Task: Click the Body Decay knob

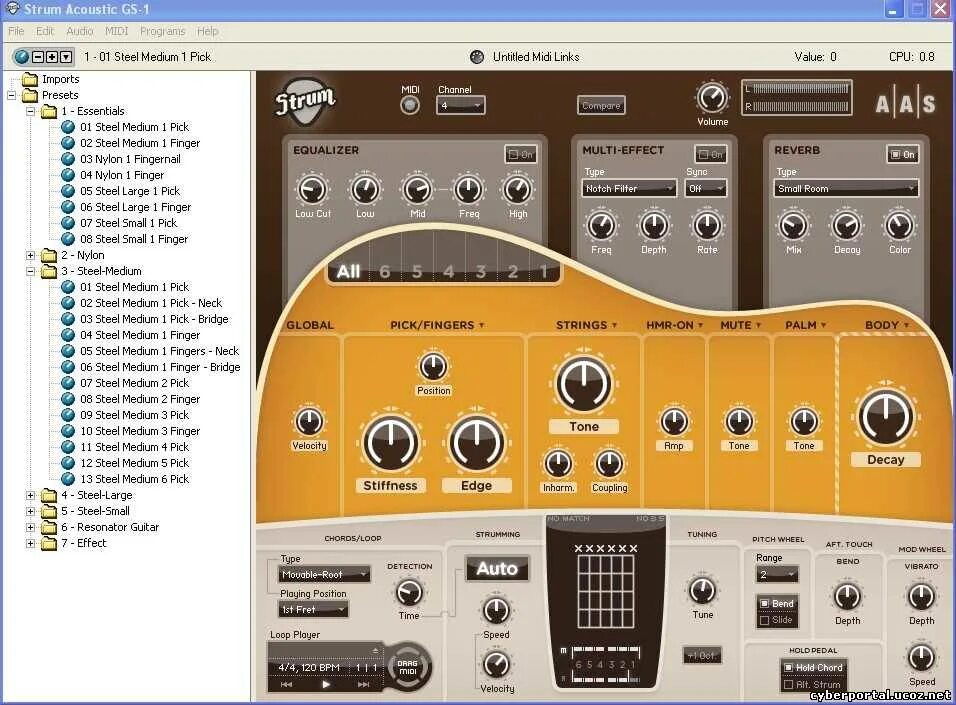Action: click(886, 417)
